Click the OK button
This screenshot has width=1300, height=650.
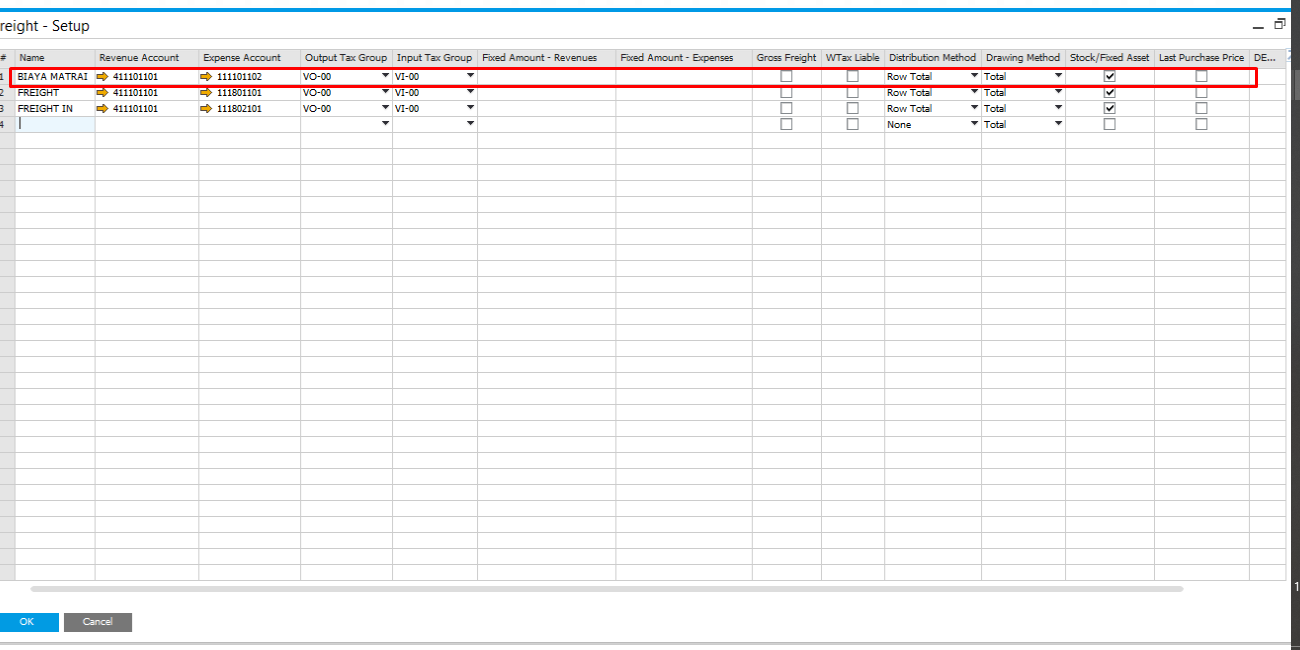tap(27, 622)
